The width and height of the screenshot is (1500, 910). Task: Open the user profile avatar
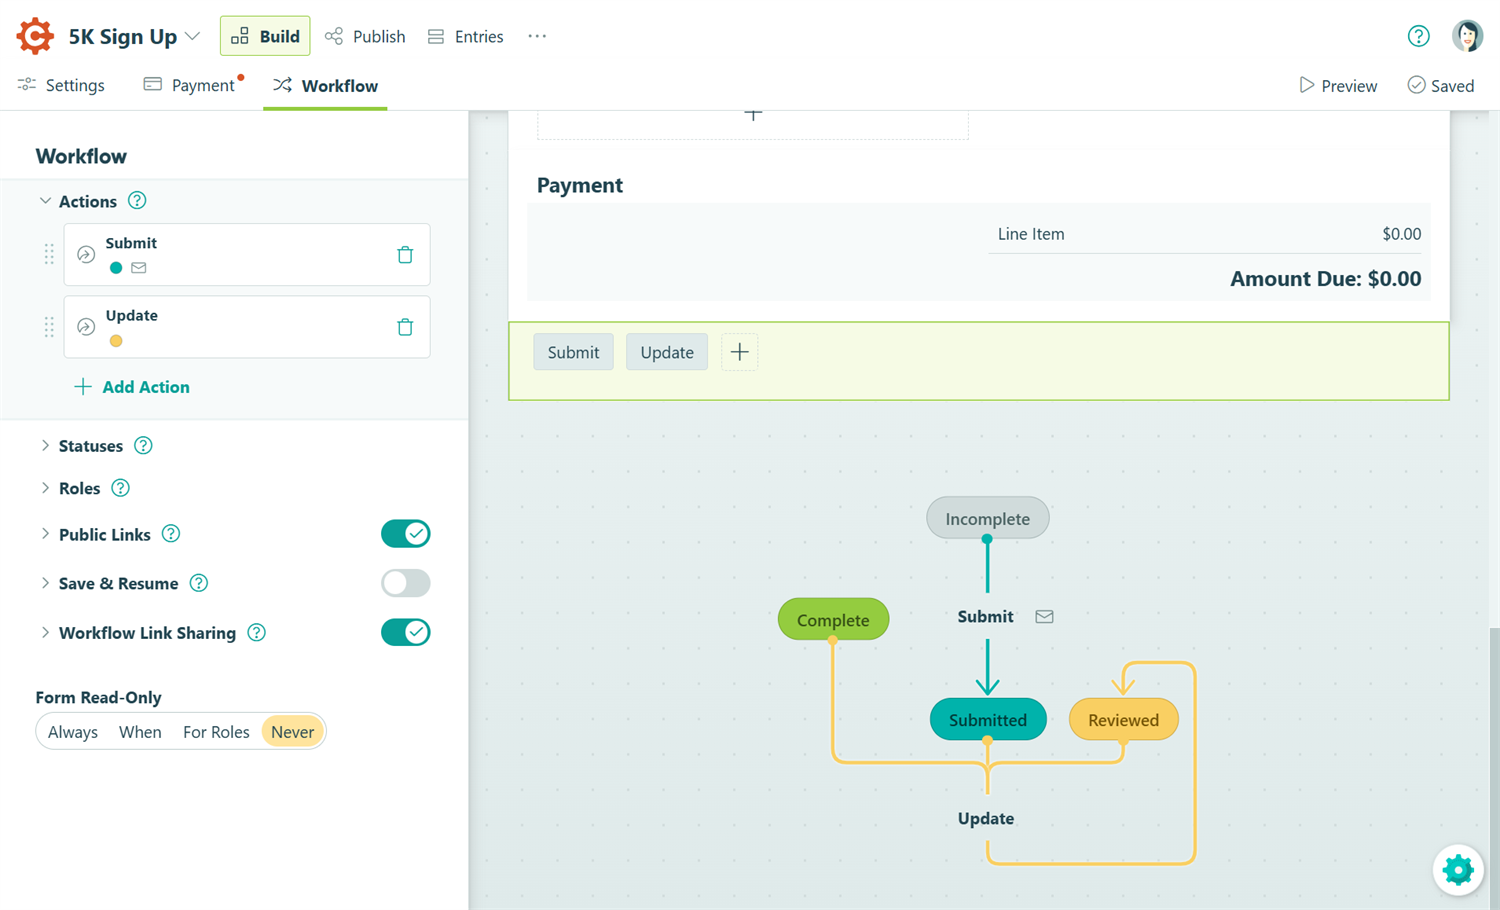point(1467,36)
